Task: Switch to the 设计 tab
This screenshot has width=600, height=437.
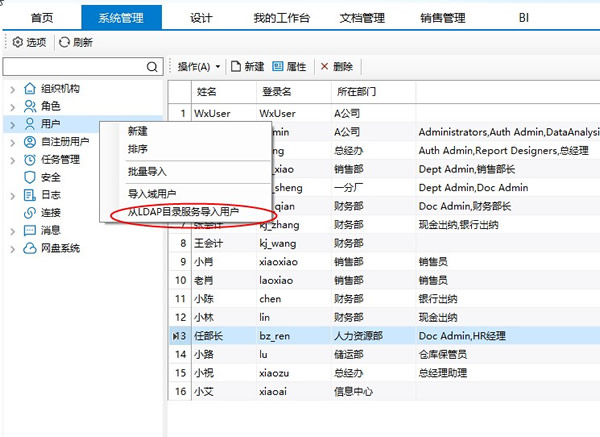Action: coord(202,17)
